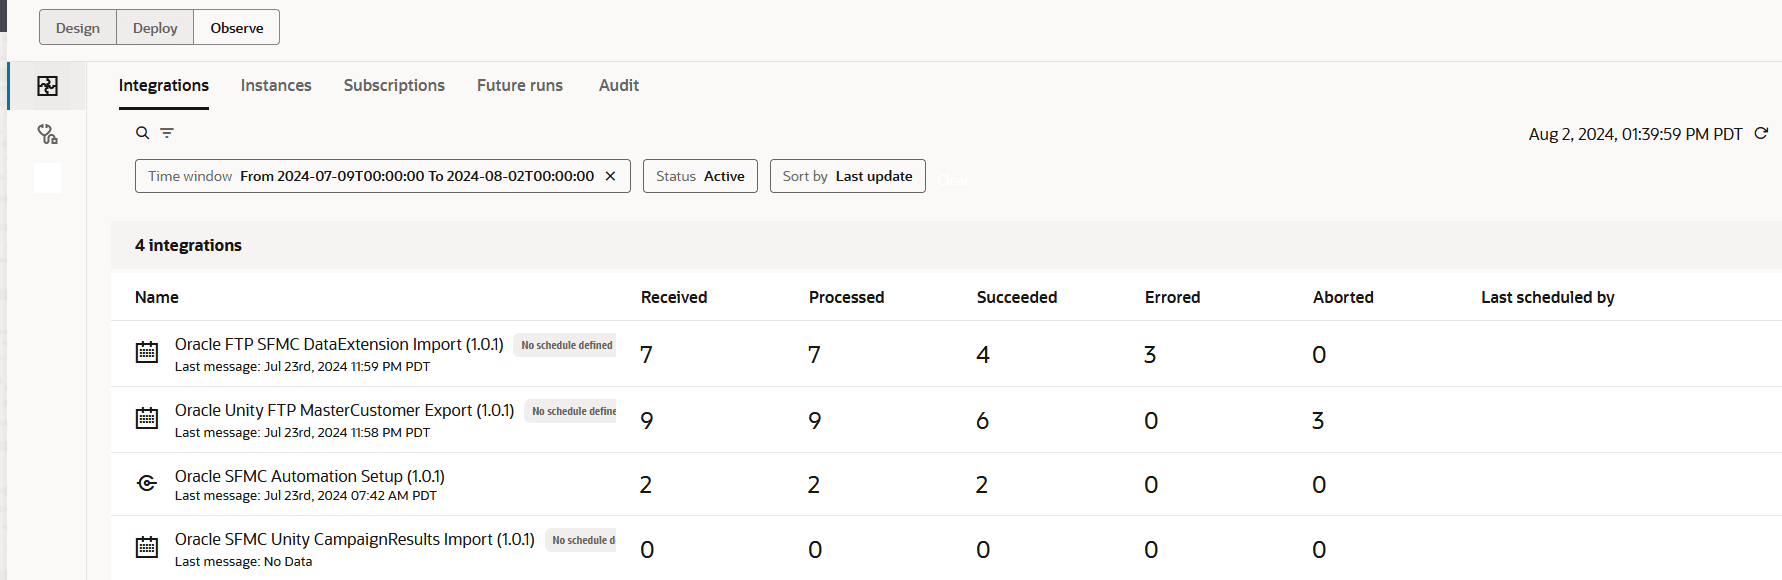Open the Sort by Last update chip
The image size is (1782, 580).
[847, 176]
